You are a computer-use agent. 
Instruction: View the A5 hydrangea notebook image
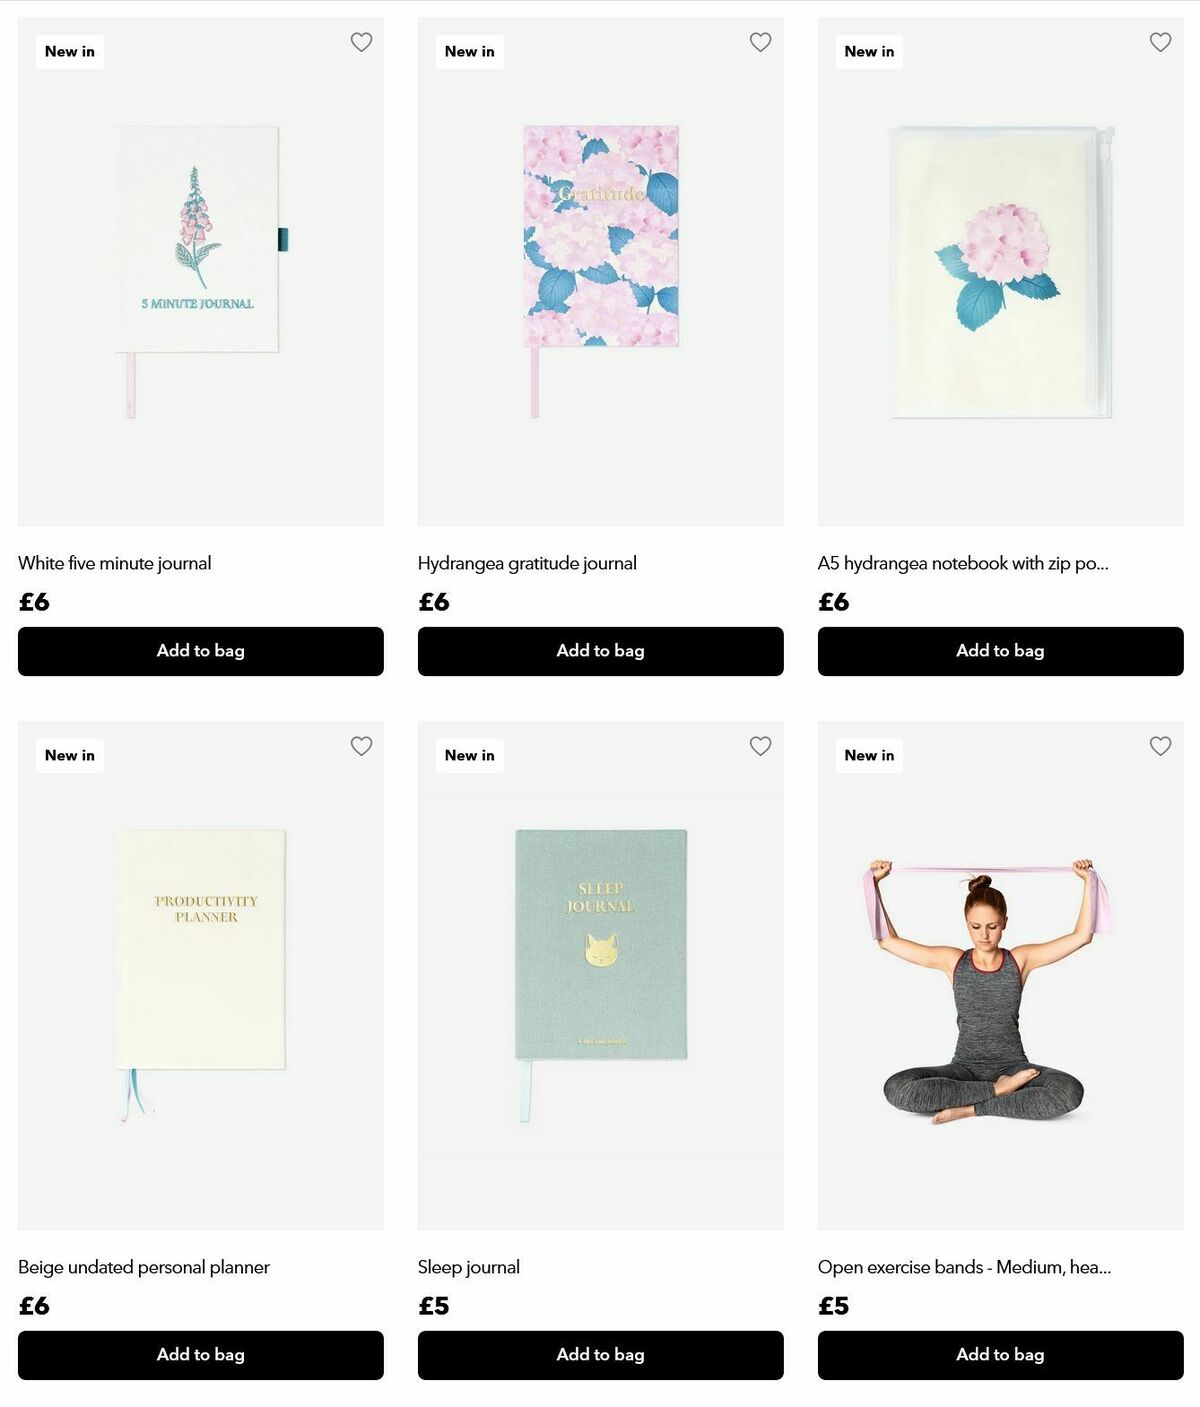tap(1001, 272)
